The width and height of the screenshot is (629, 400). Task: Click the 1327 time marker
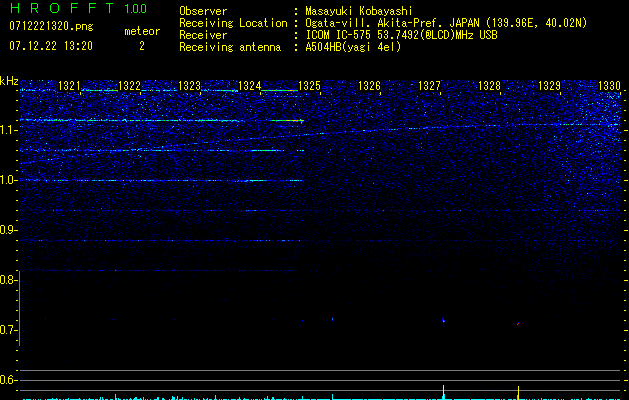[x=429, y=85]
